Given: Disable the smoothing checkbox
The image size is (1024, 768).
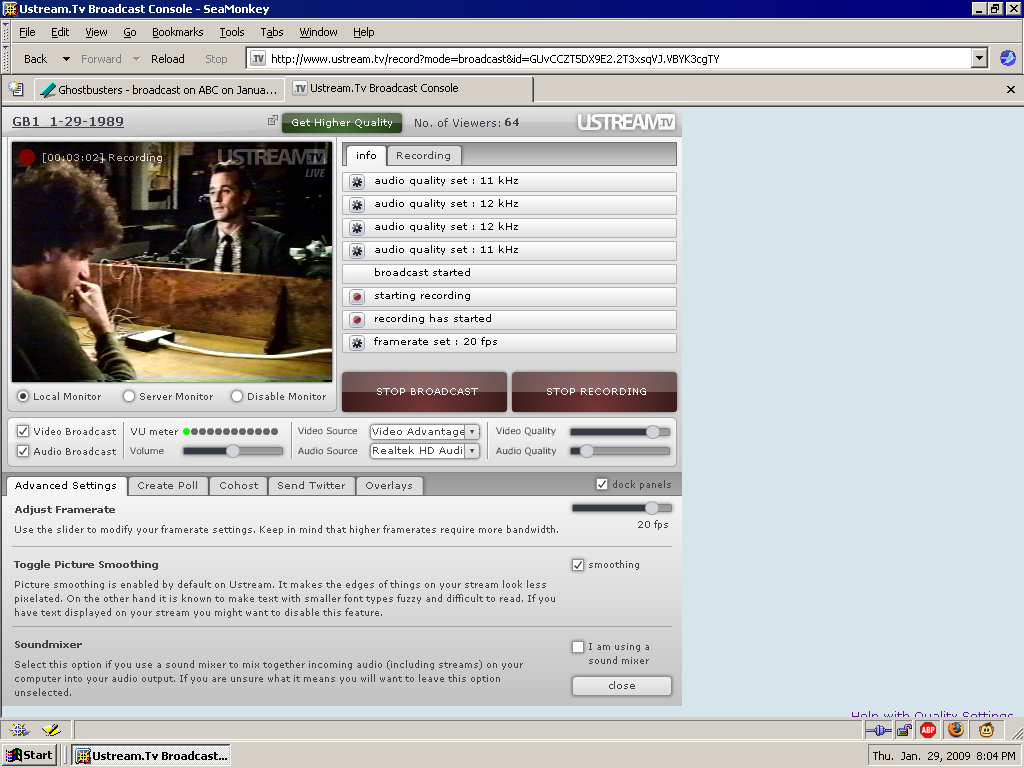Looking at the screenshot, I should coord(578,565).
